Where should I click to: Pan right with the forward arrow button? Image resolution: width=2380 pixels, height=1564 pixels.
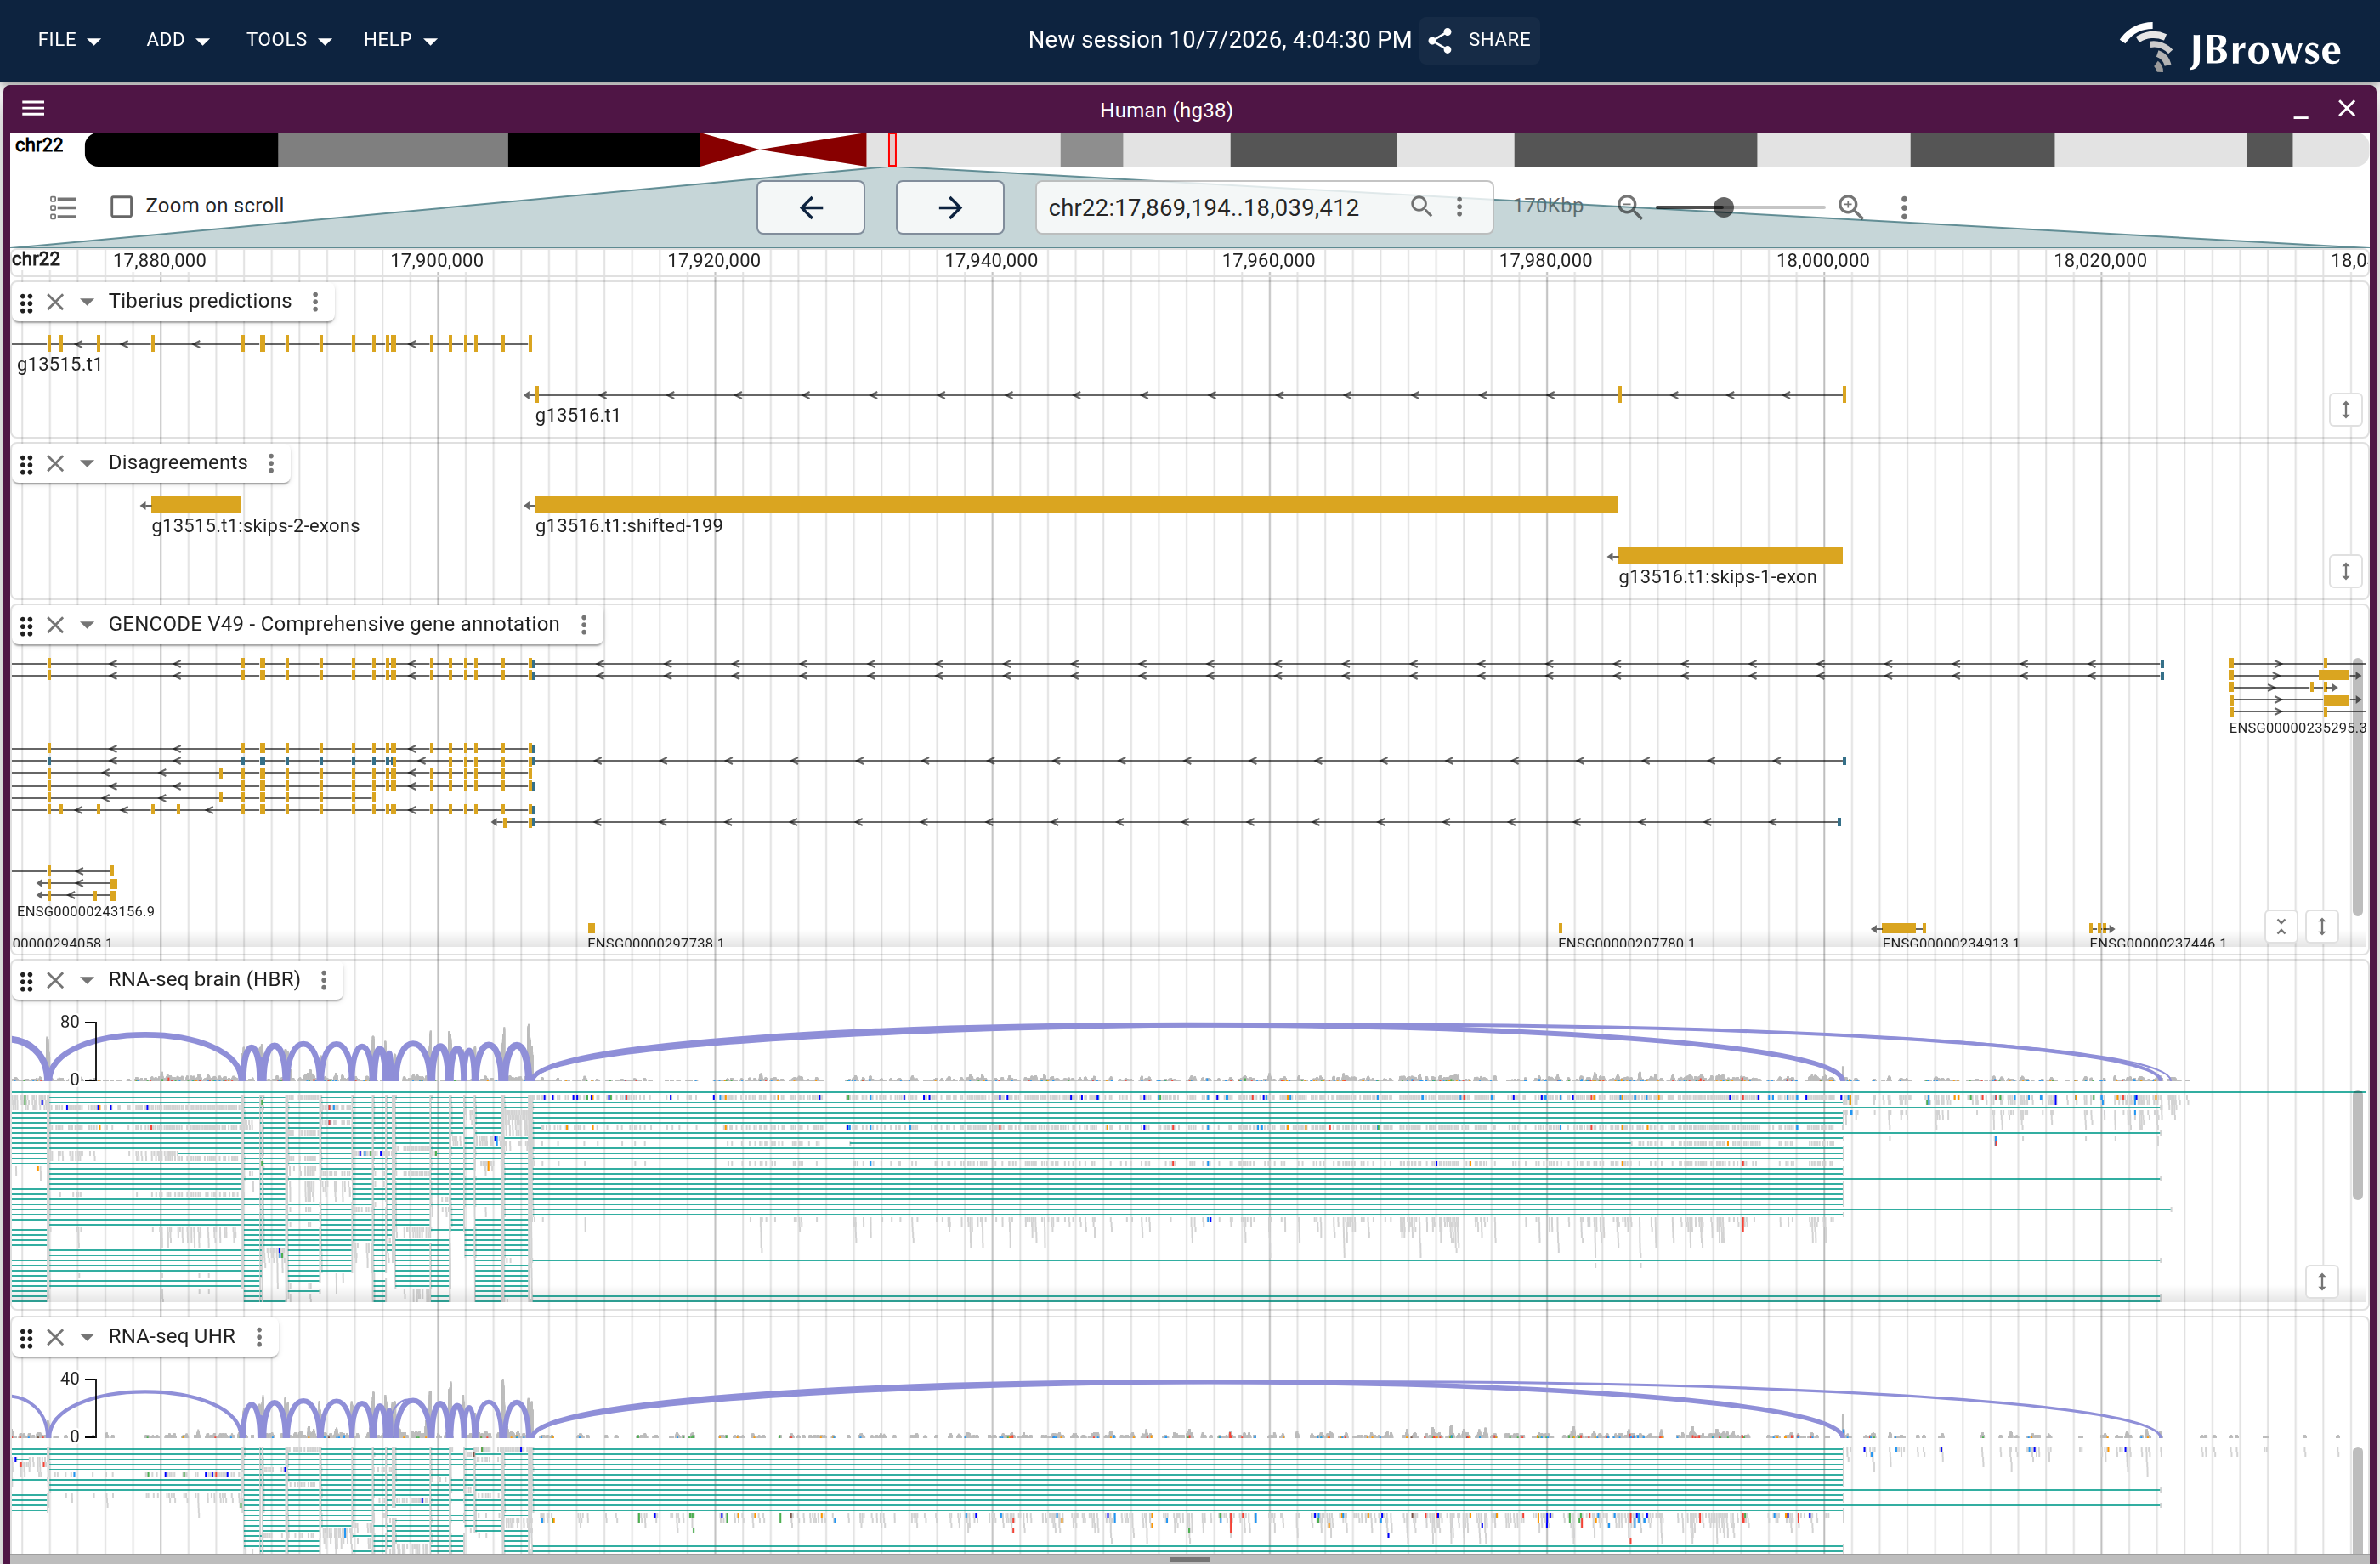950,207
